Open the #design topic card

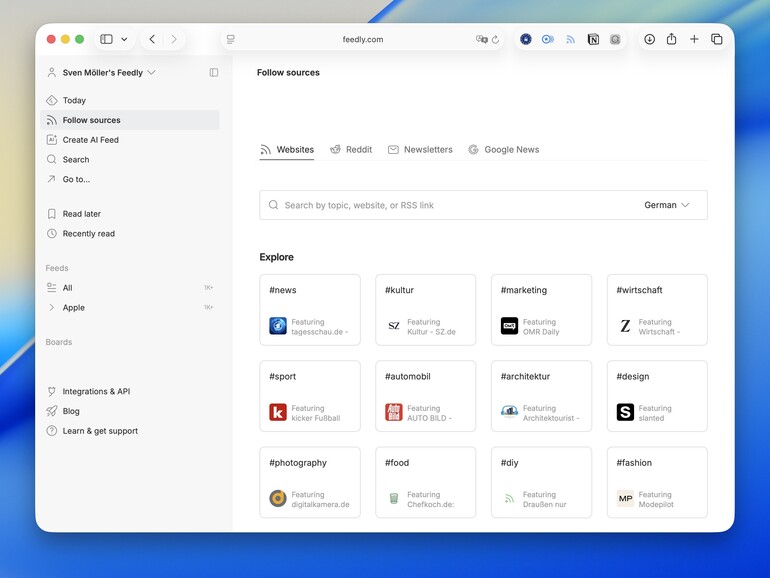pyautogui.click(x=658, y=396)
